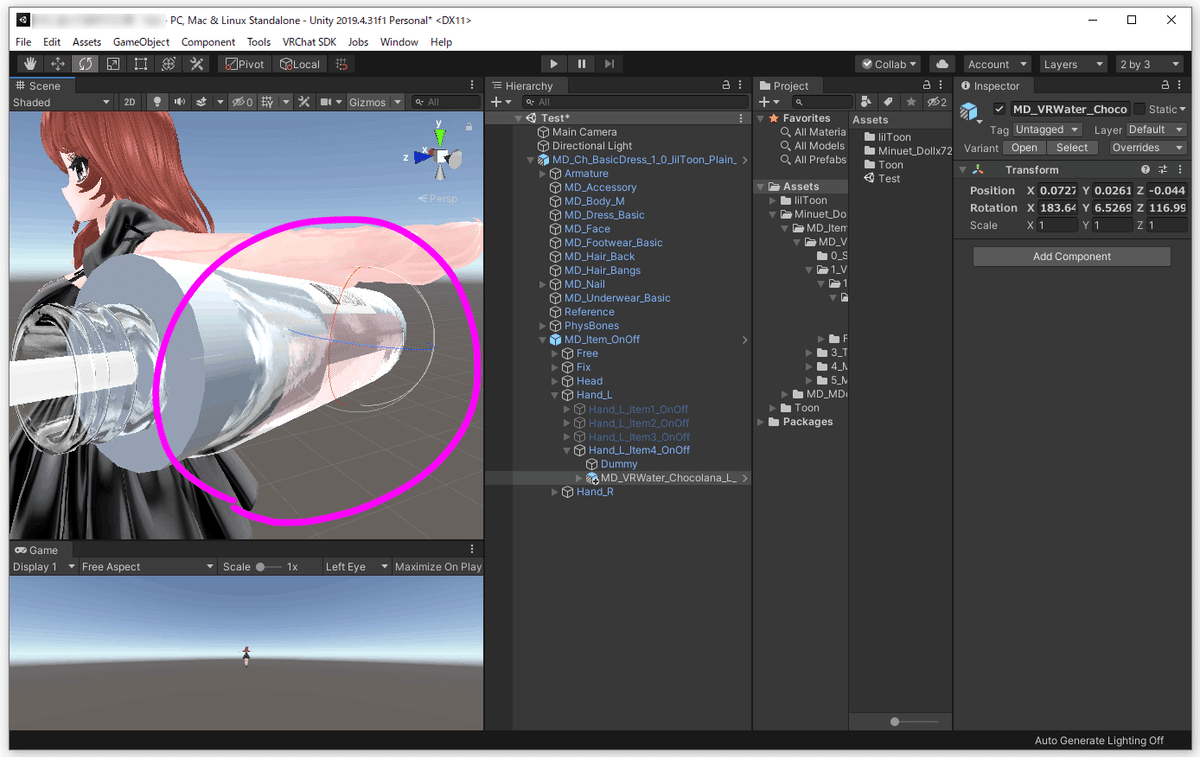Screen dimensions: 1200x757
Task: Select the Rect tool
Action: click(x=141, y=64)
